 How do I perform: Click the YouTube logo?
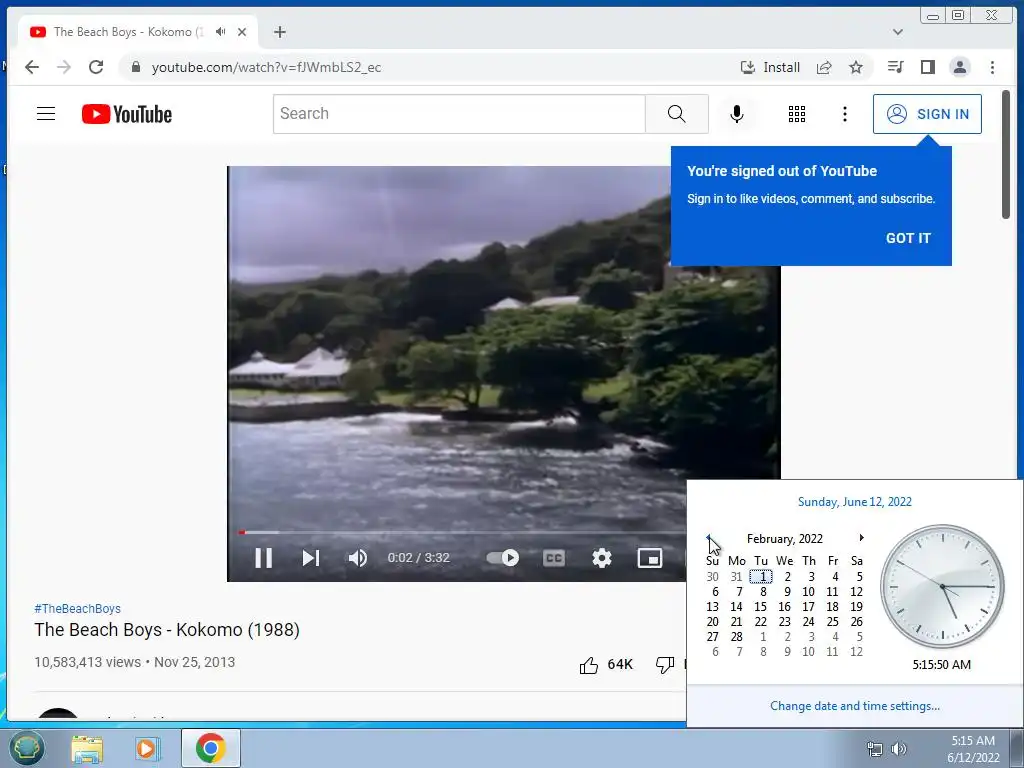[x=127, y=114]
